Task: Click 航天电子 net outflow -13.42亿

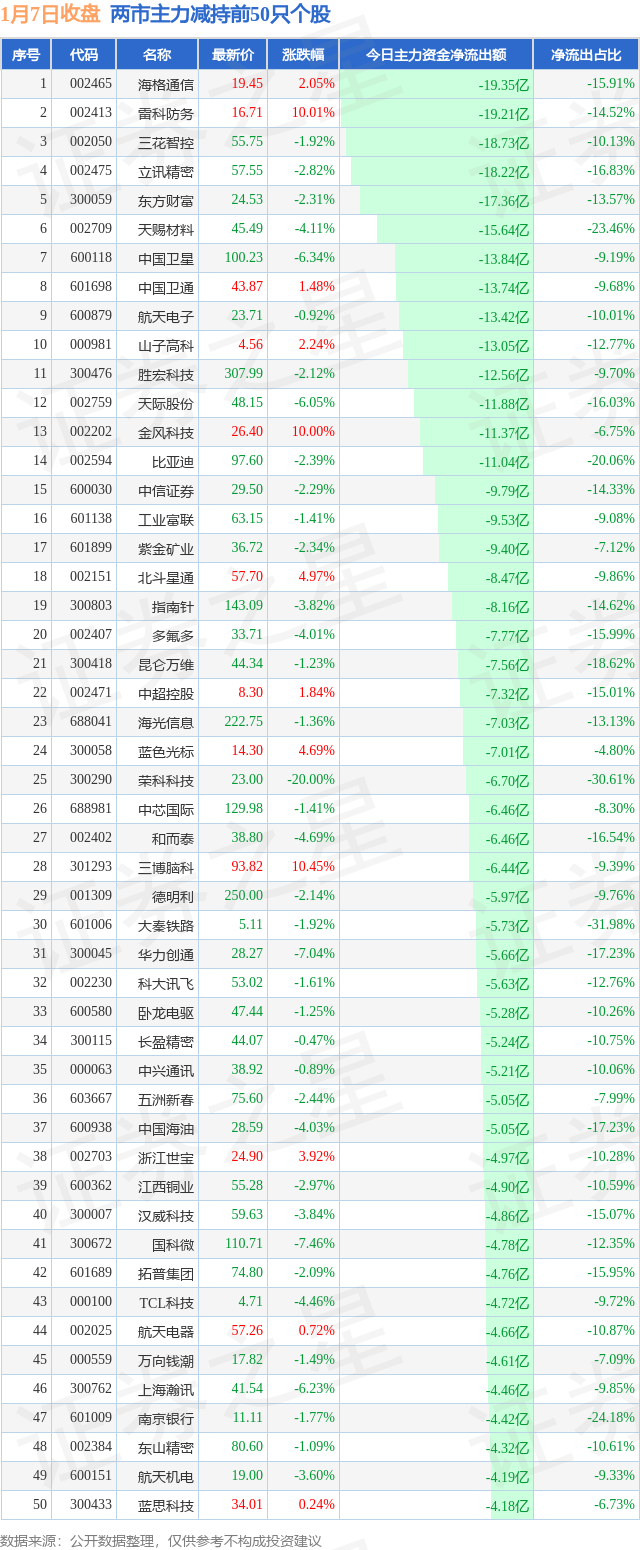Action: pyautogui.click(x=503, y=317)
